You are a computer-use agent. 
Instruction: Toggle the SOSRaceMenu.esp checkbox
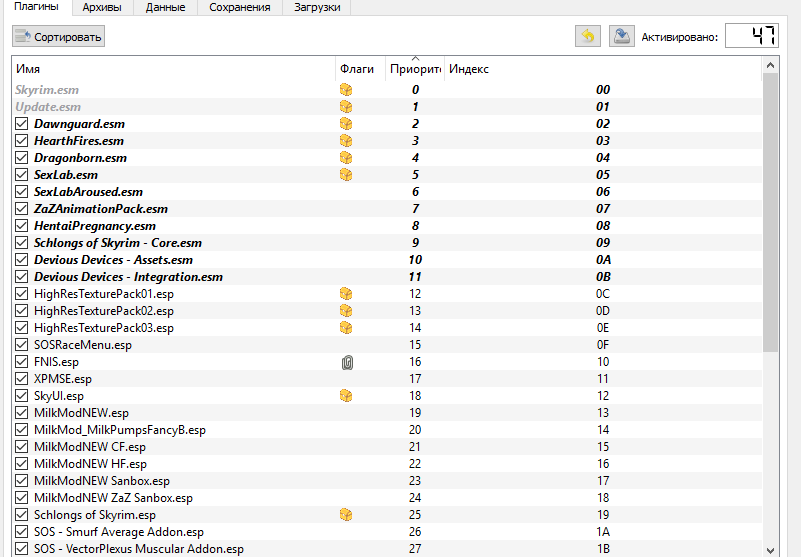point(22,345)
